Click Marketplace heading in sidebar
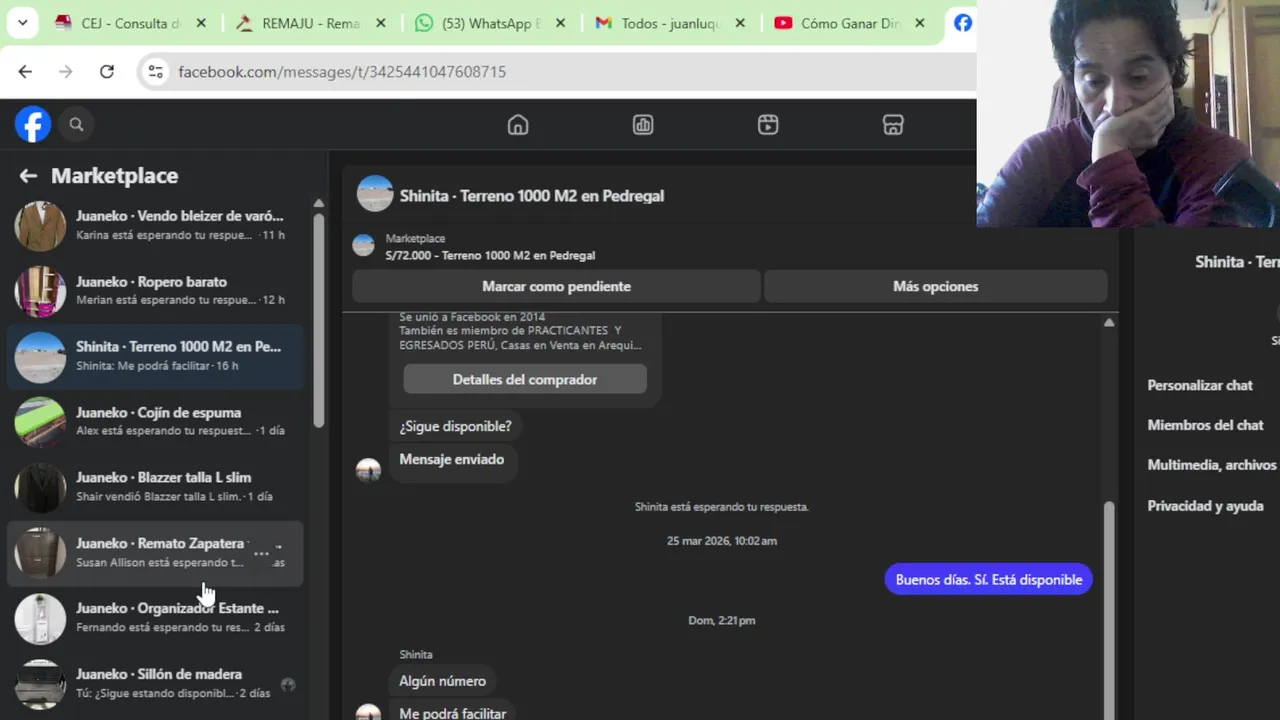Image resolution: width=1280 pixels, height=720 pixels. pyautogui.click(x=115, y=176)
